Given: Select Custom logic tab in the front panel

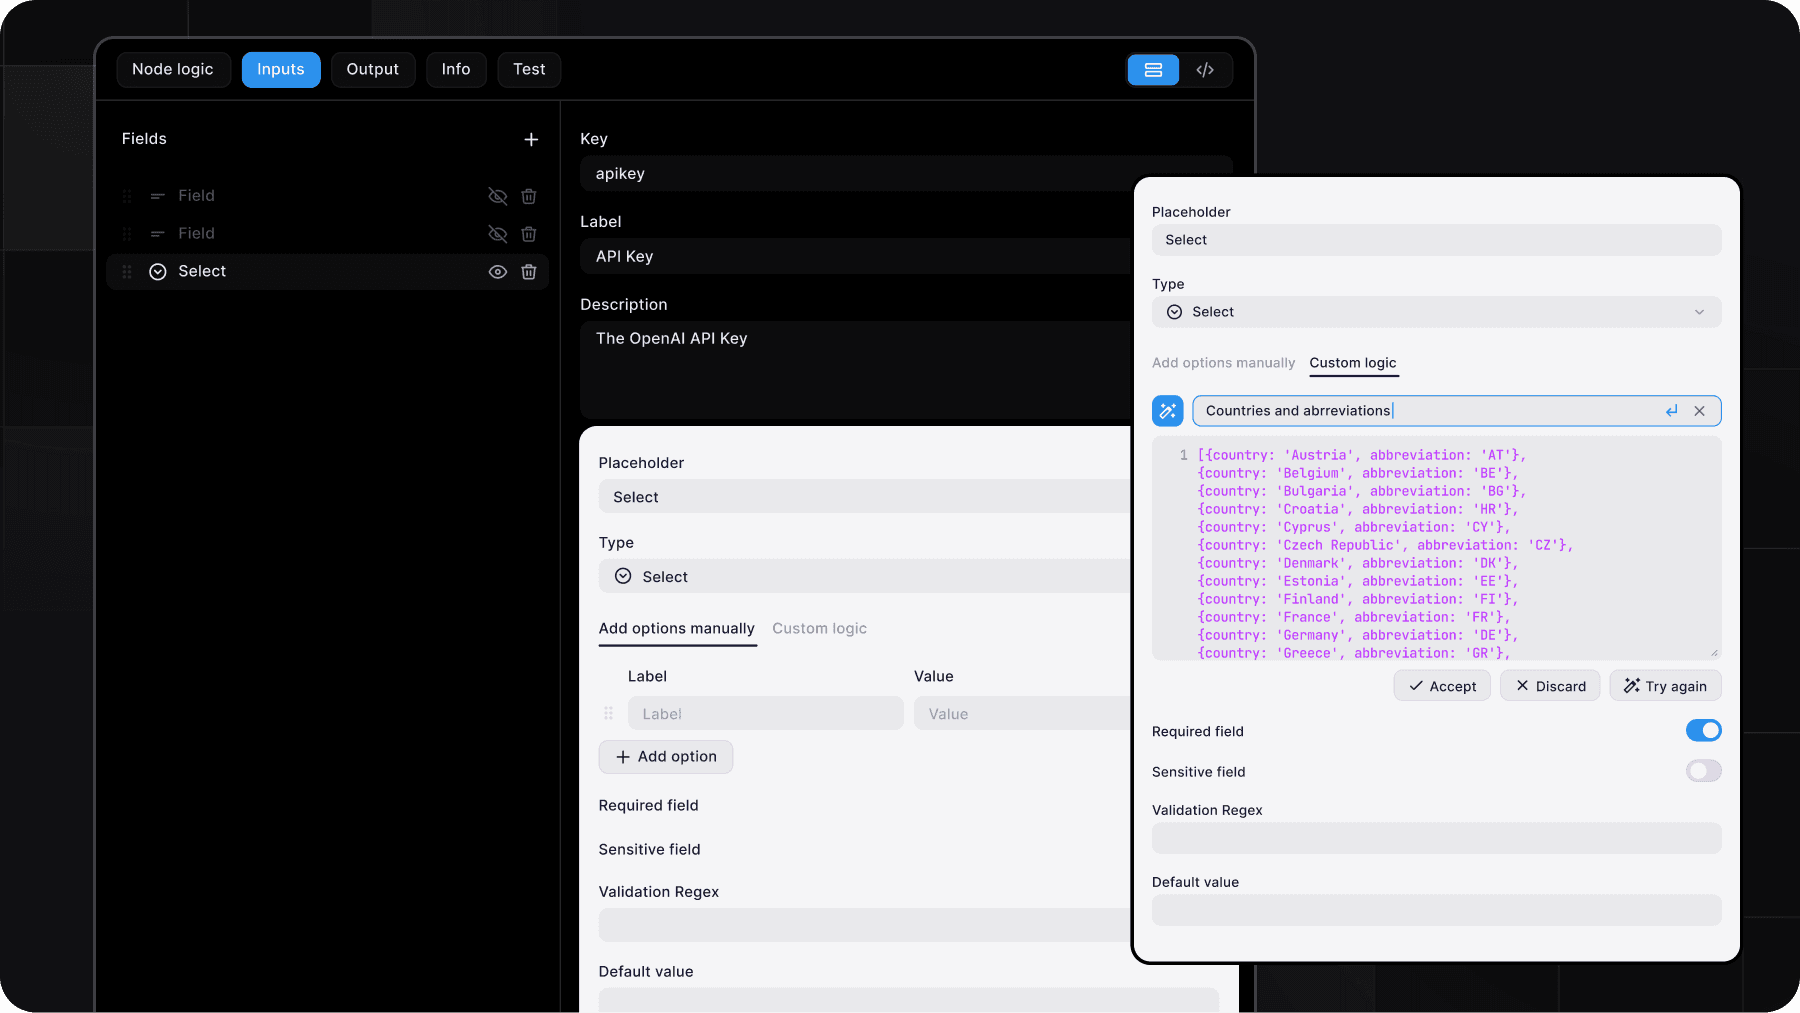Looking at the screenshot, I should (1353, 363).
